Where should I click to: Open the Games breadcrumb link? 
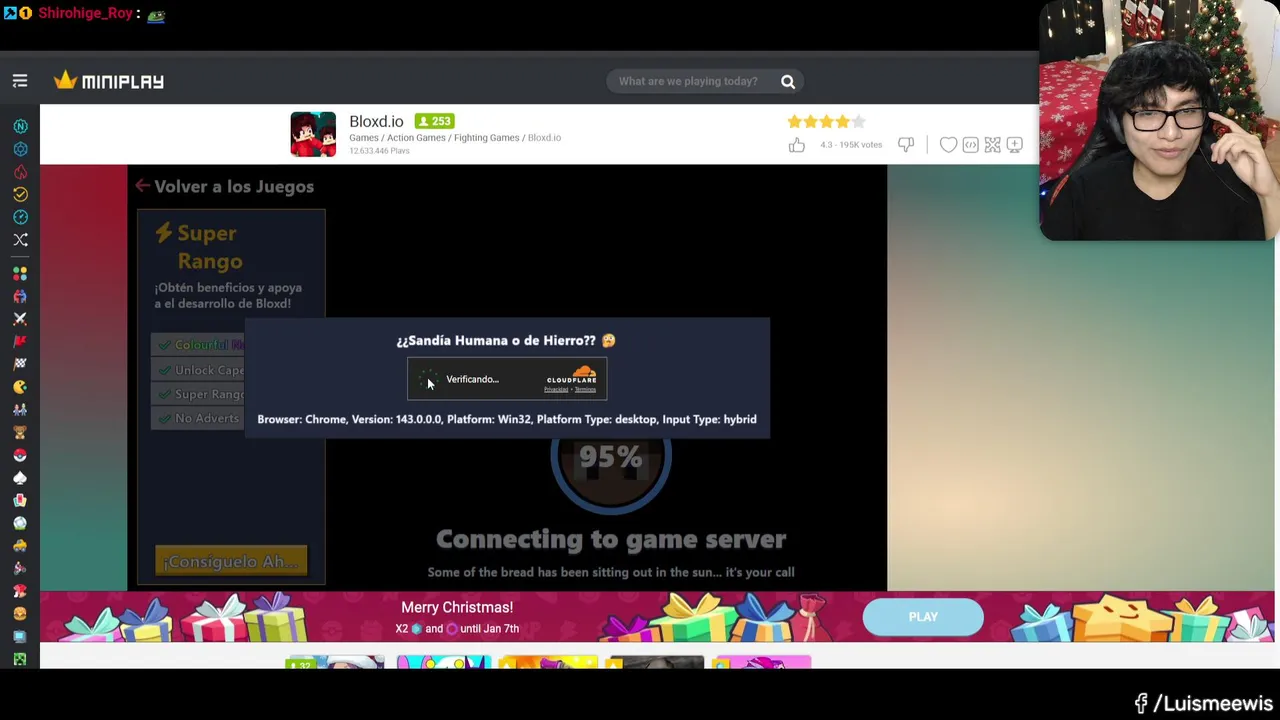364,138
